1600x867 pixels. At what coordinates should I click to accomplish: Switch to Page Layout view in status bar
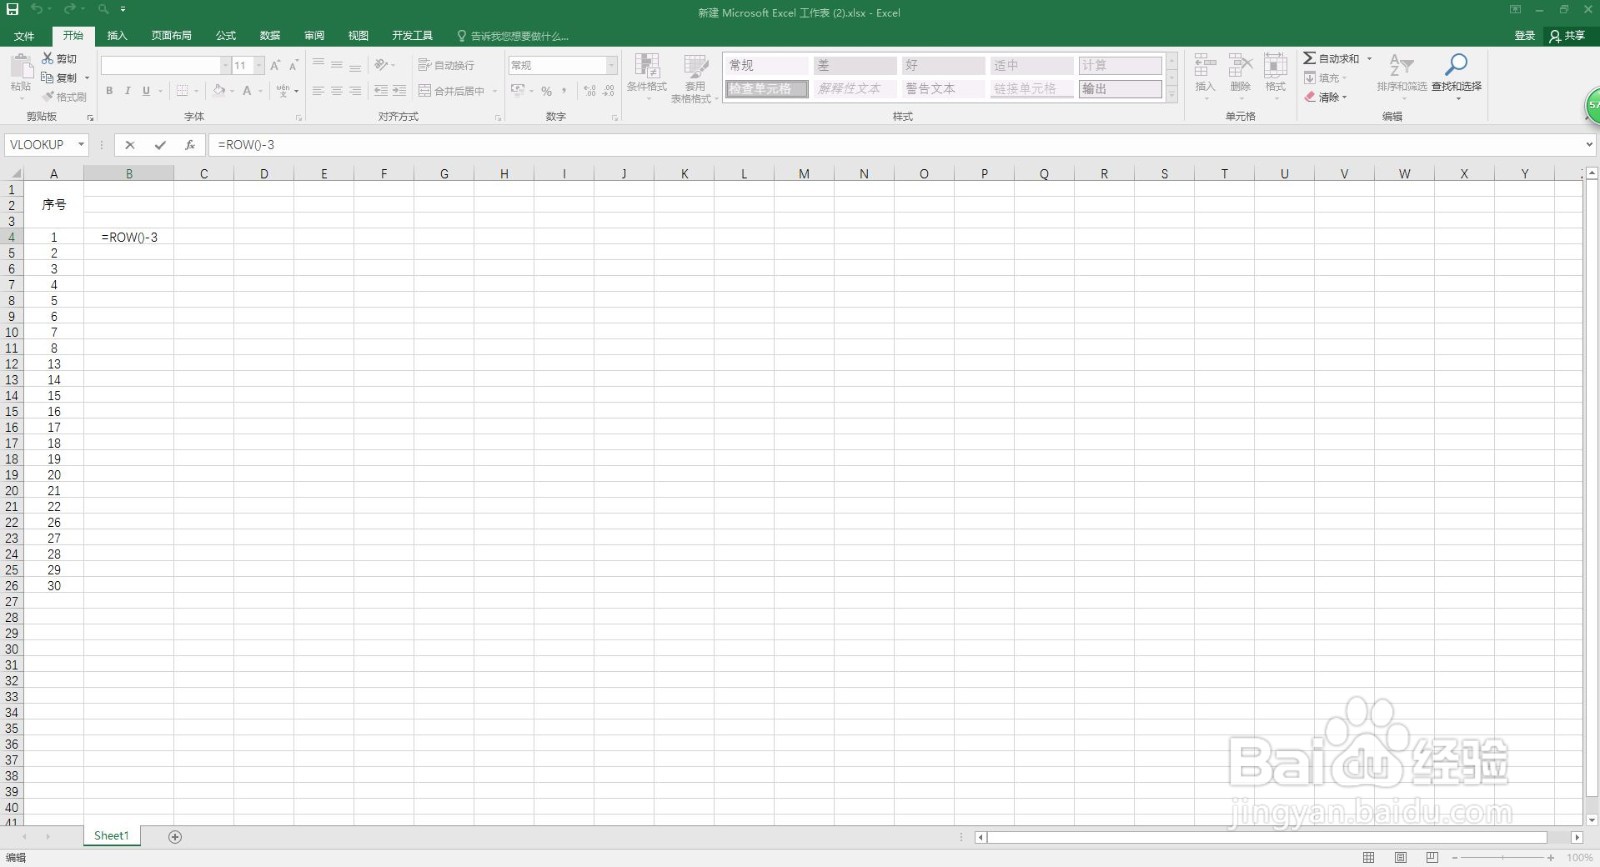1401,858
